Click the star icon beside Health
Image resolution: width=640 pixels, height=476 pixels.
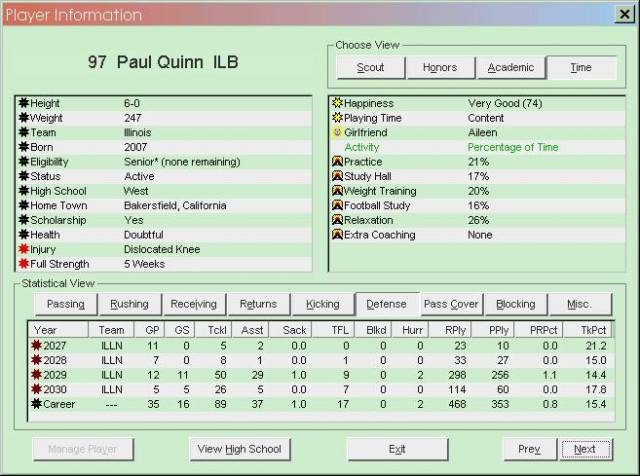pyautogui.click(x=24, y=235)
